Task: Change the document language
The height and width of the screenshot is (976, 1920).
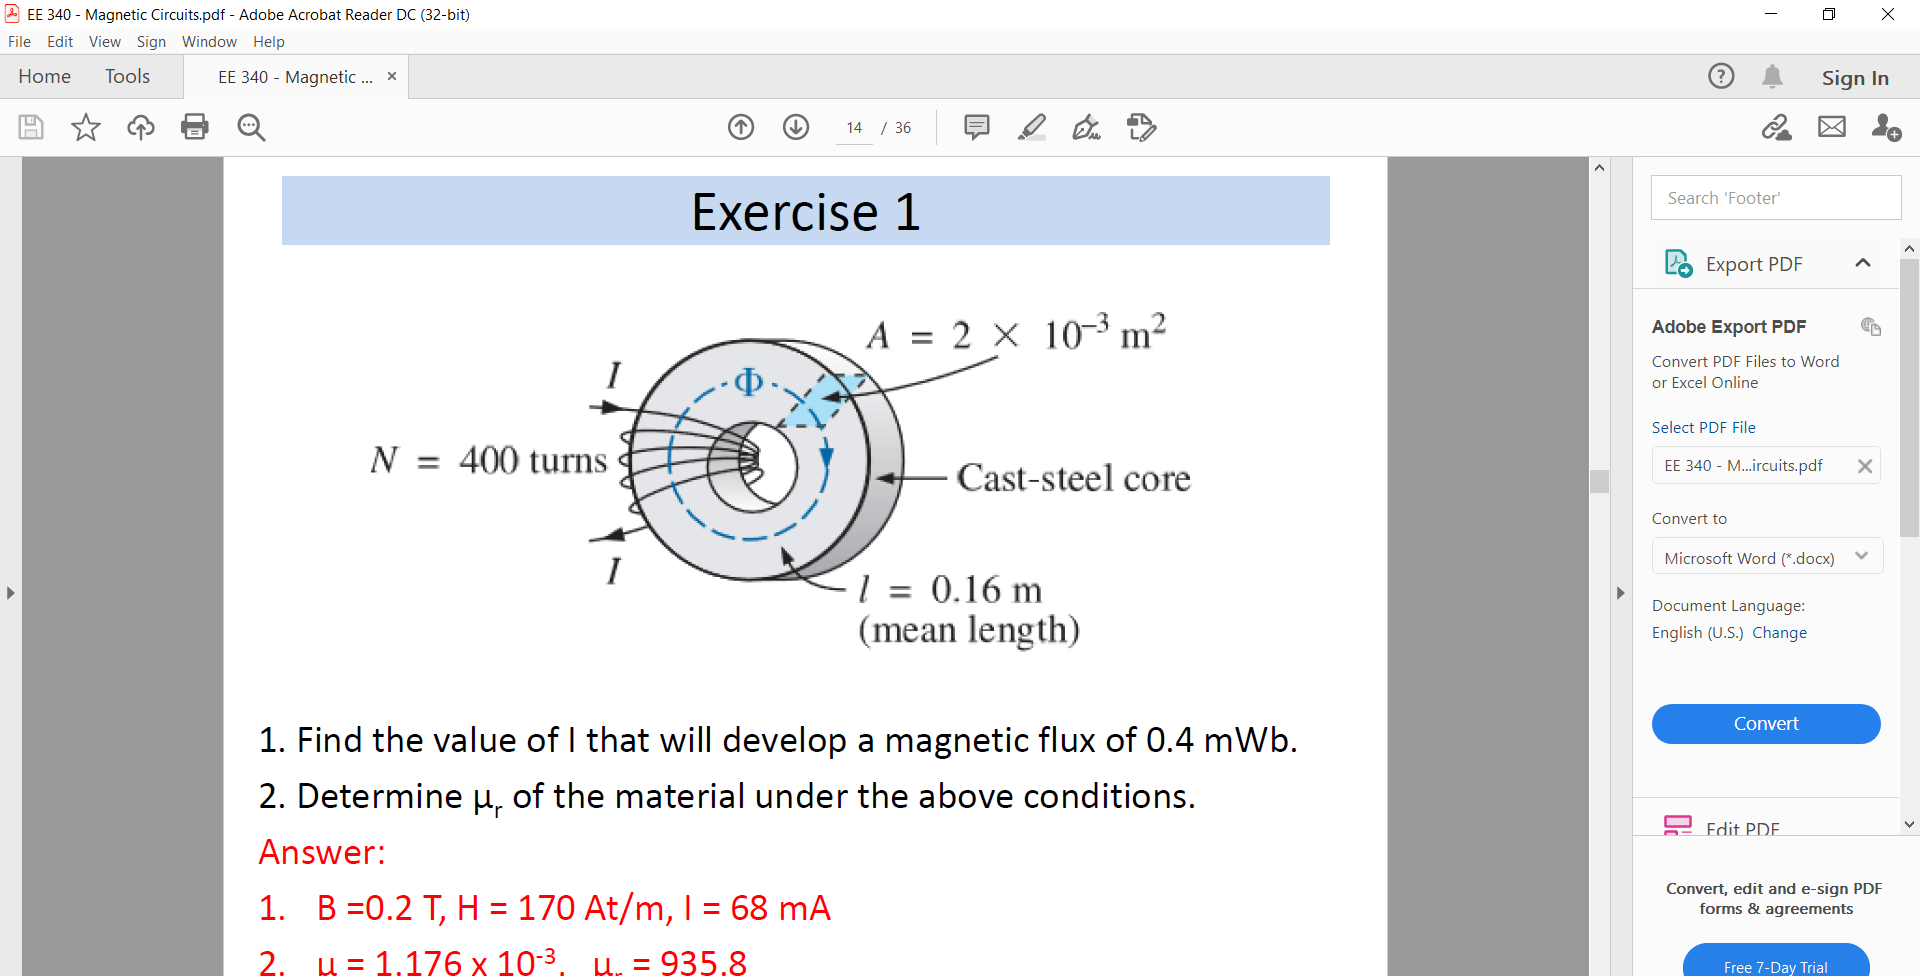Action: pyautogui.click(x=1781, y=632)
